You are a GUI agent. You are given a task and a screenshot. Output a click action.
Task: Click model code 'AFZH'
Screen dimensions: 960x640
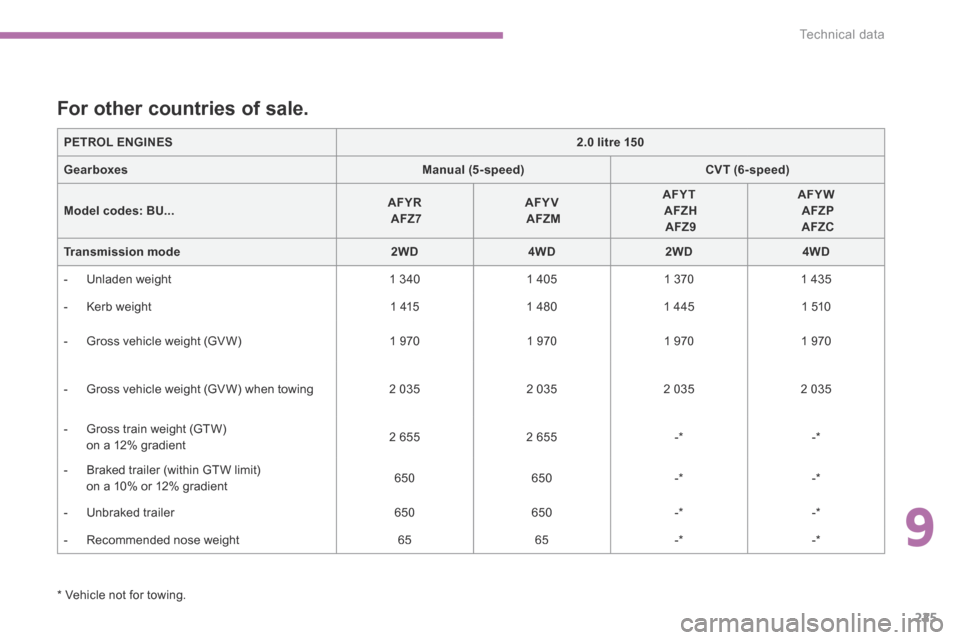(x=680, y=211)
